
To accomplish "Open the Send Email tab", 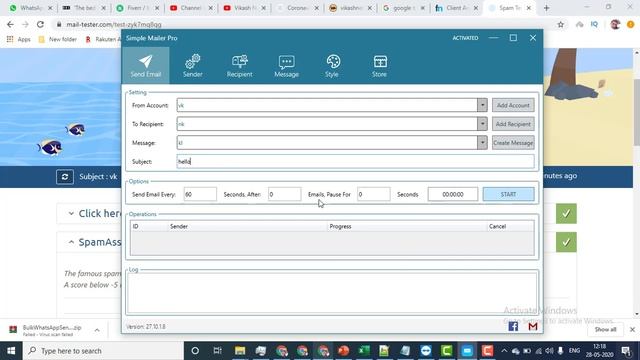I will pyautogui.click(x=146, y=65).
